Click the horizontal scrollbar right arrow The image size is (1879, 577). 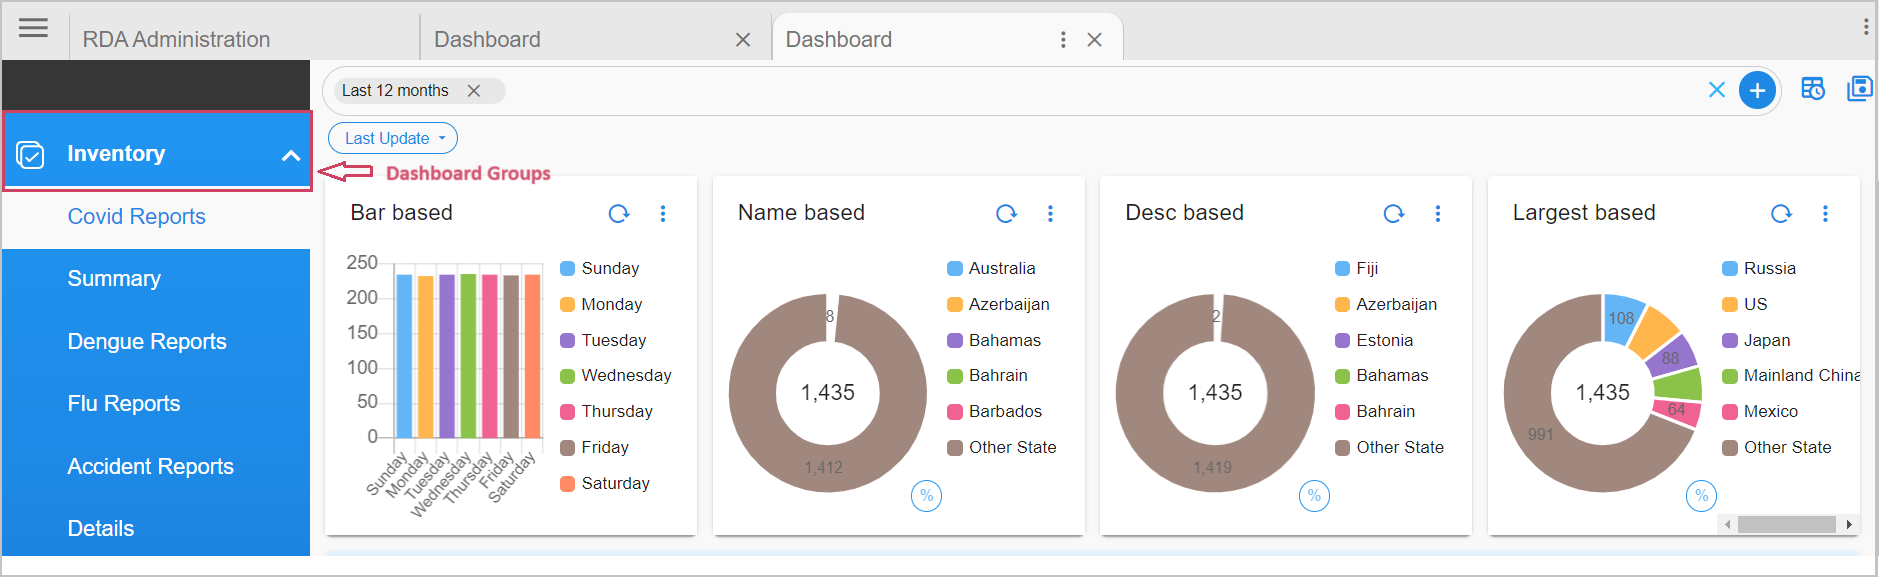click(x=1849, y=524)
